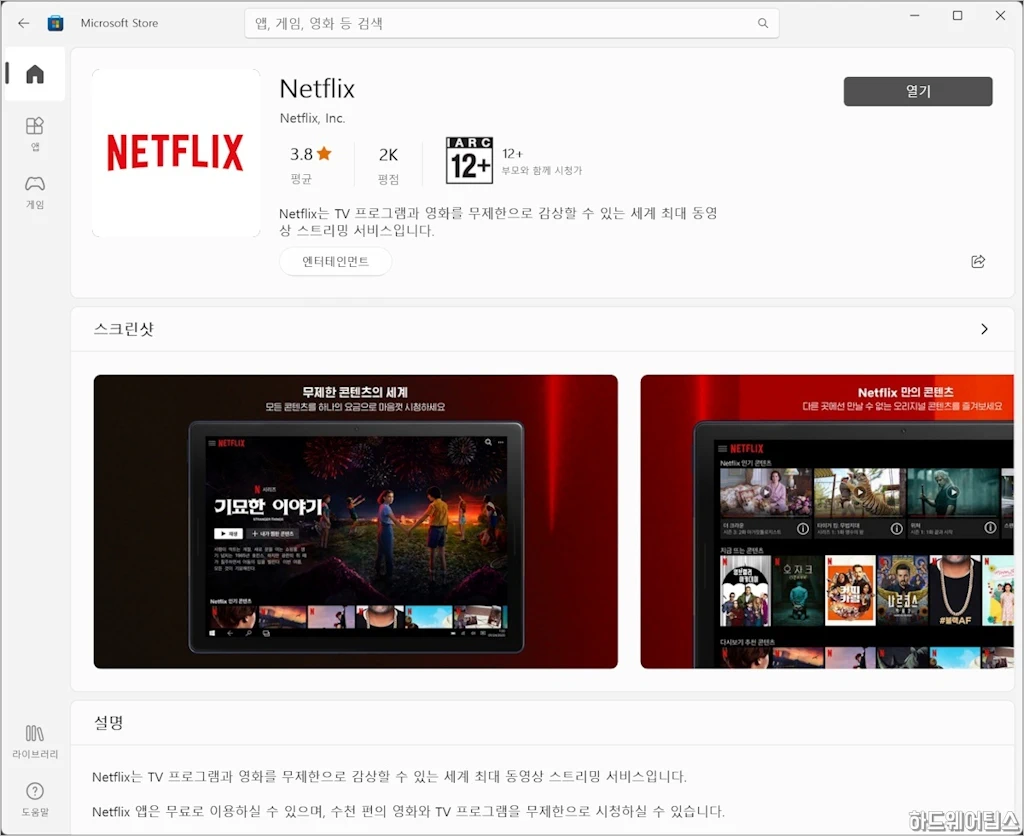Click the 열기 (Open) button
1024x836 pixels.
[x=918, y=91]
